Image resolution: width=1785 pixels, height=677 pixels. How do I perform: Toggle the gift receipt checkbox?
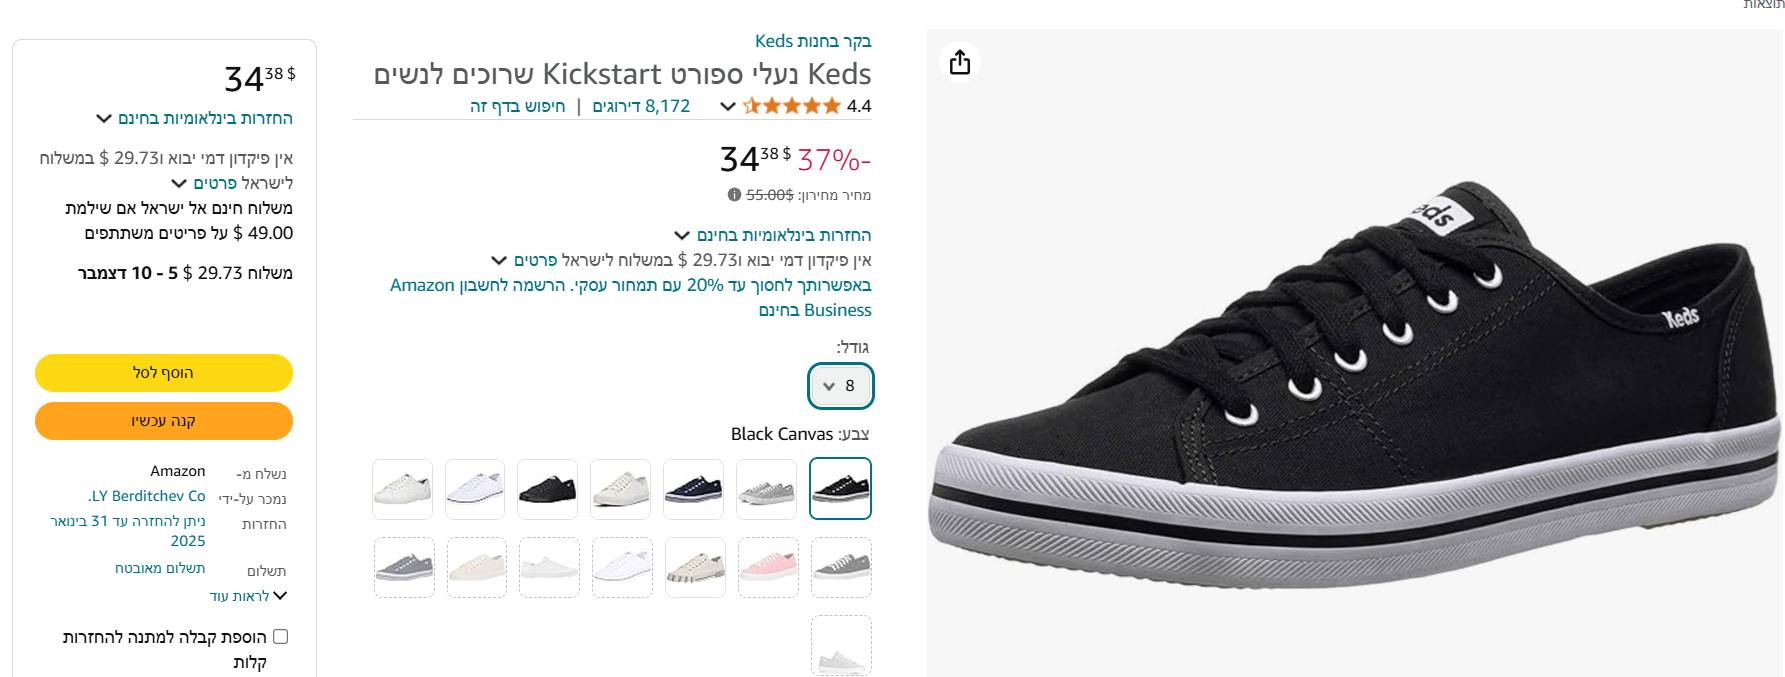coord(281,637)
